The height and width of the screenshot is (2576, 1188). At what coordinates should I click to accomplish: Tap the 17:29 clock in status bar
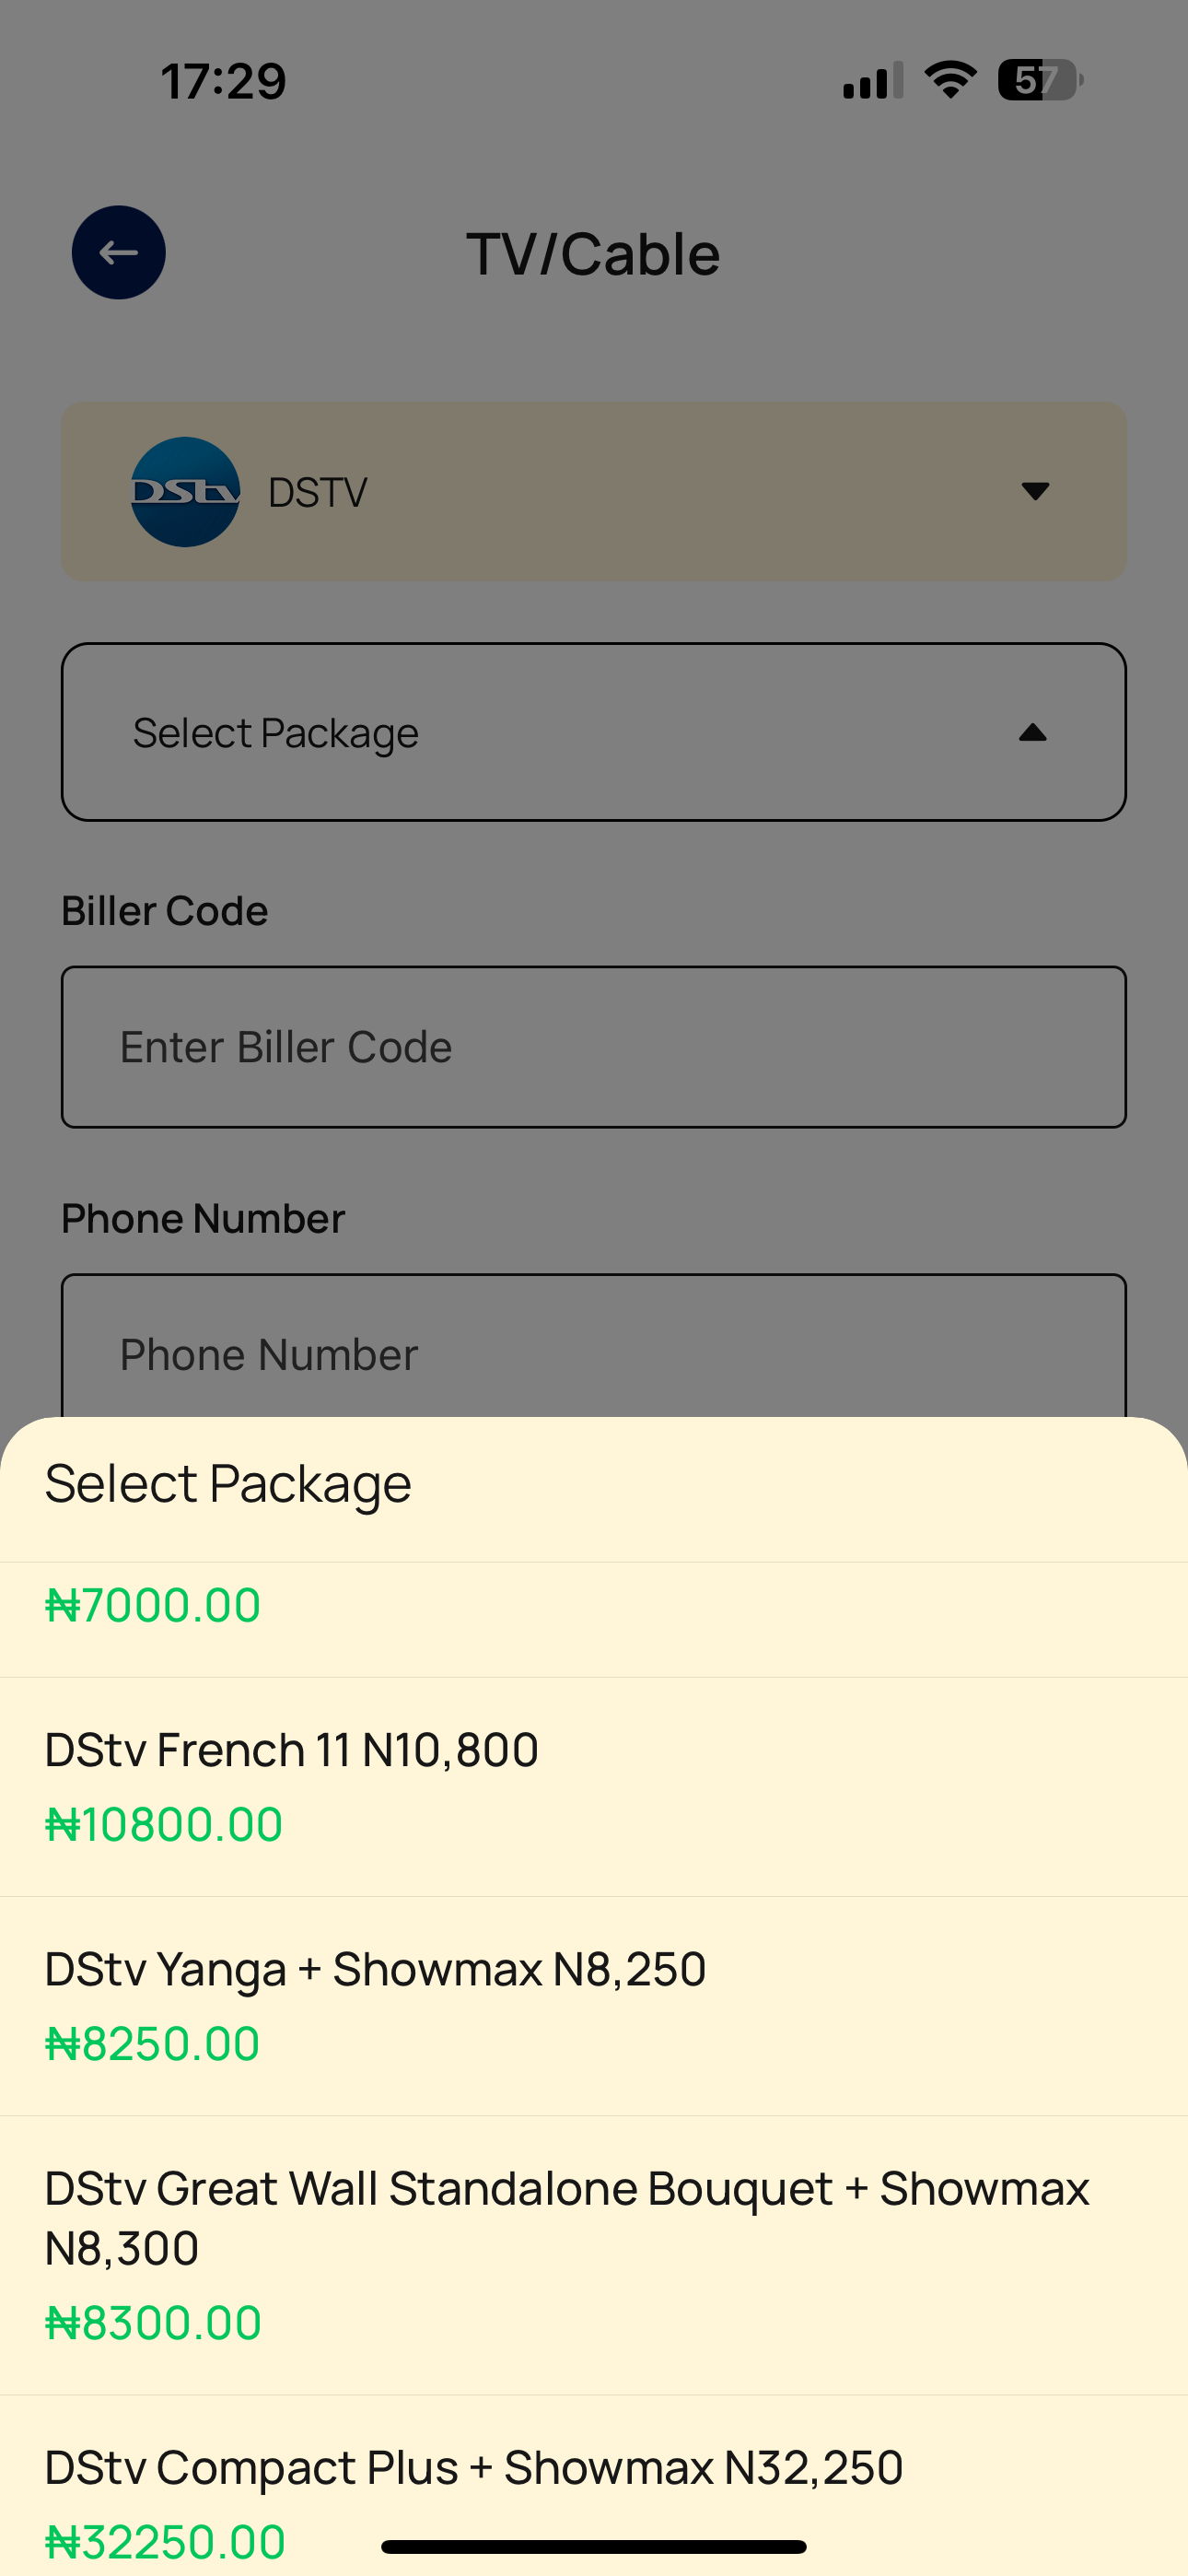point(223,81)
